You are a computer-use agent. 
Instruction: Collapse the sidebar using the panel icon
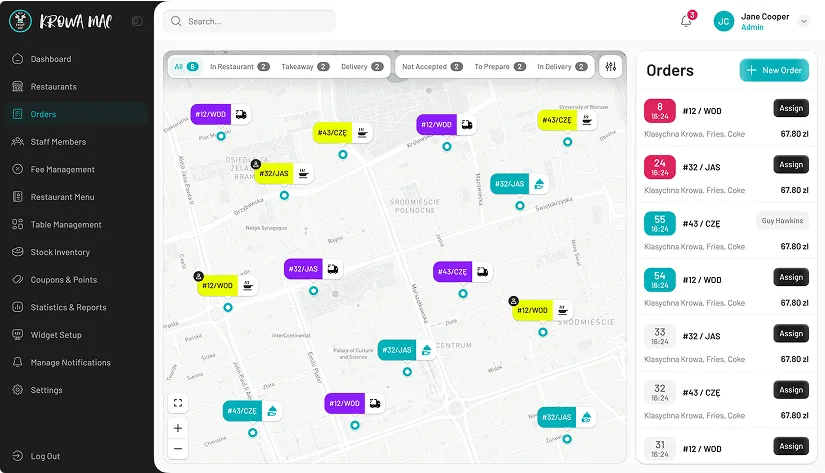(x=137, y=21)
